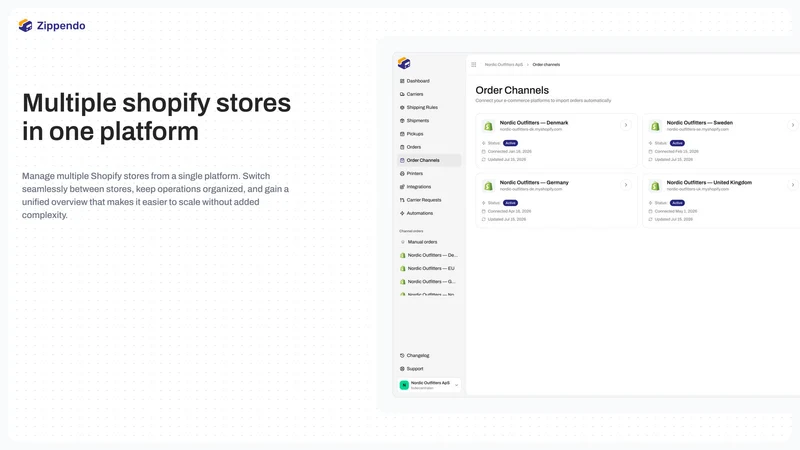The image size is (800, 450).
Task: Open the Nordic Outfitters — Sweden card chevron
Action: click(792, 125)
